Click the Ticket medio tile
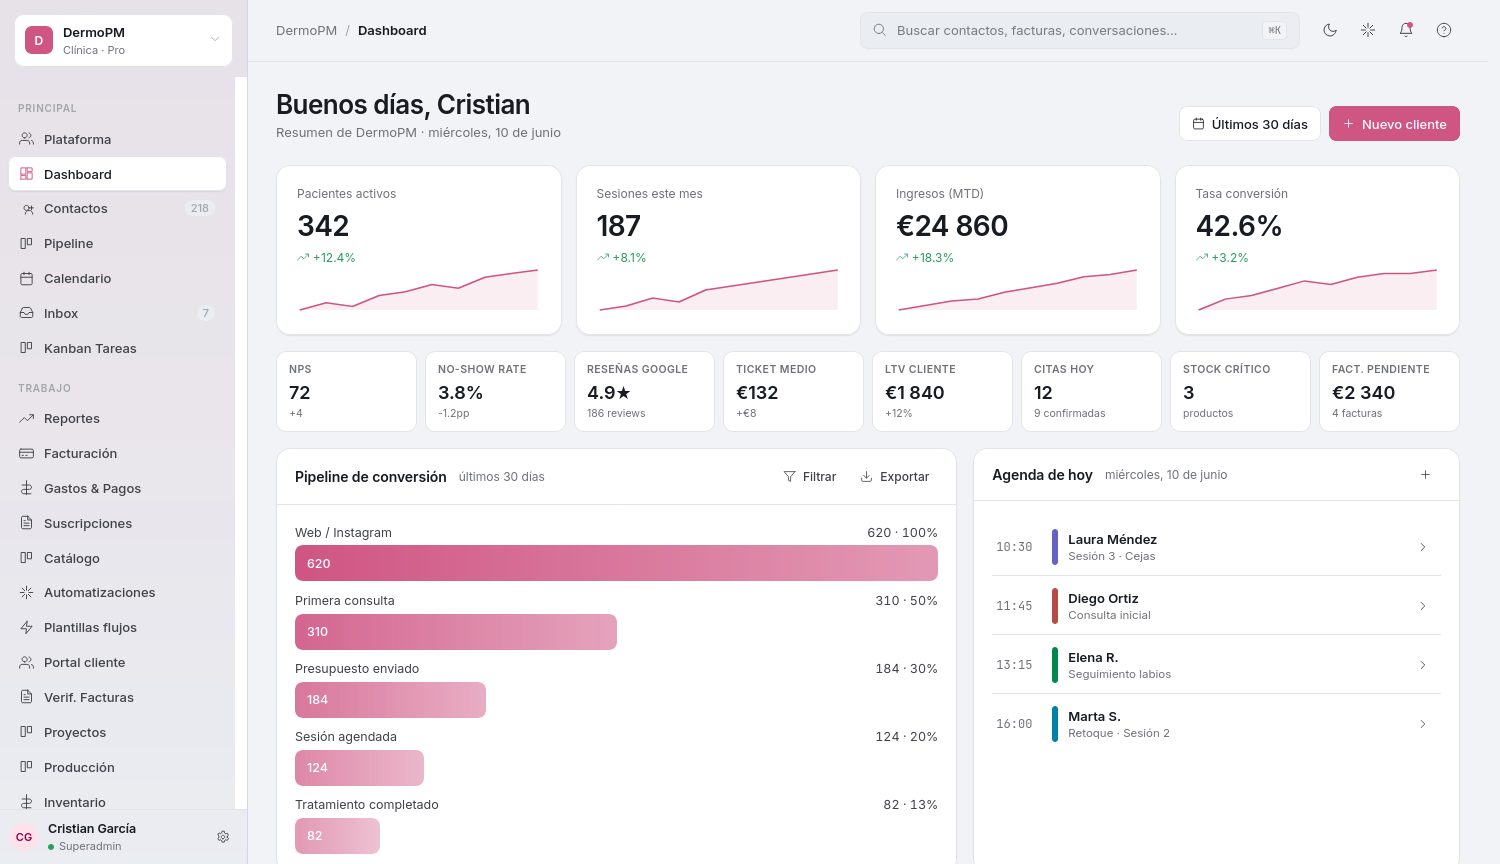This screenshot has height=864, width=1500. 793,391
